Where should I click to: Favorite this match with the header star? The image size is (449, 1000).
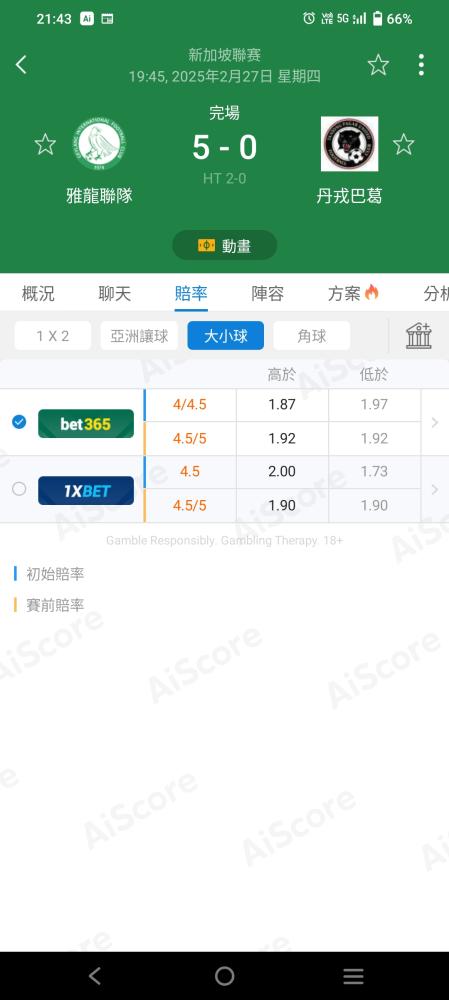pos(378,64)
